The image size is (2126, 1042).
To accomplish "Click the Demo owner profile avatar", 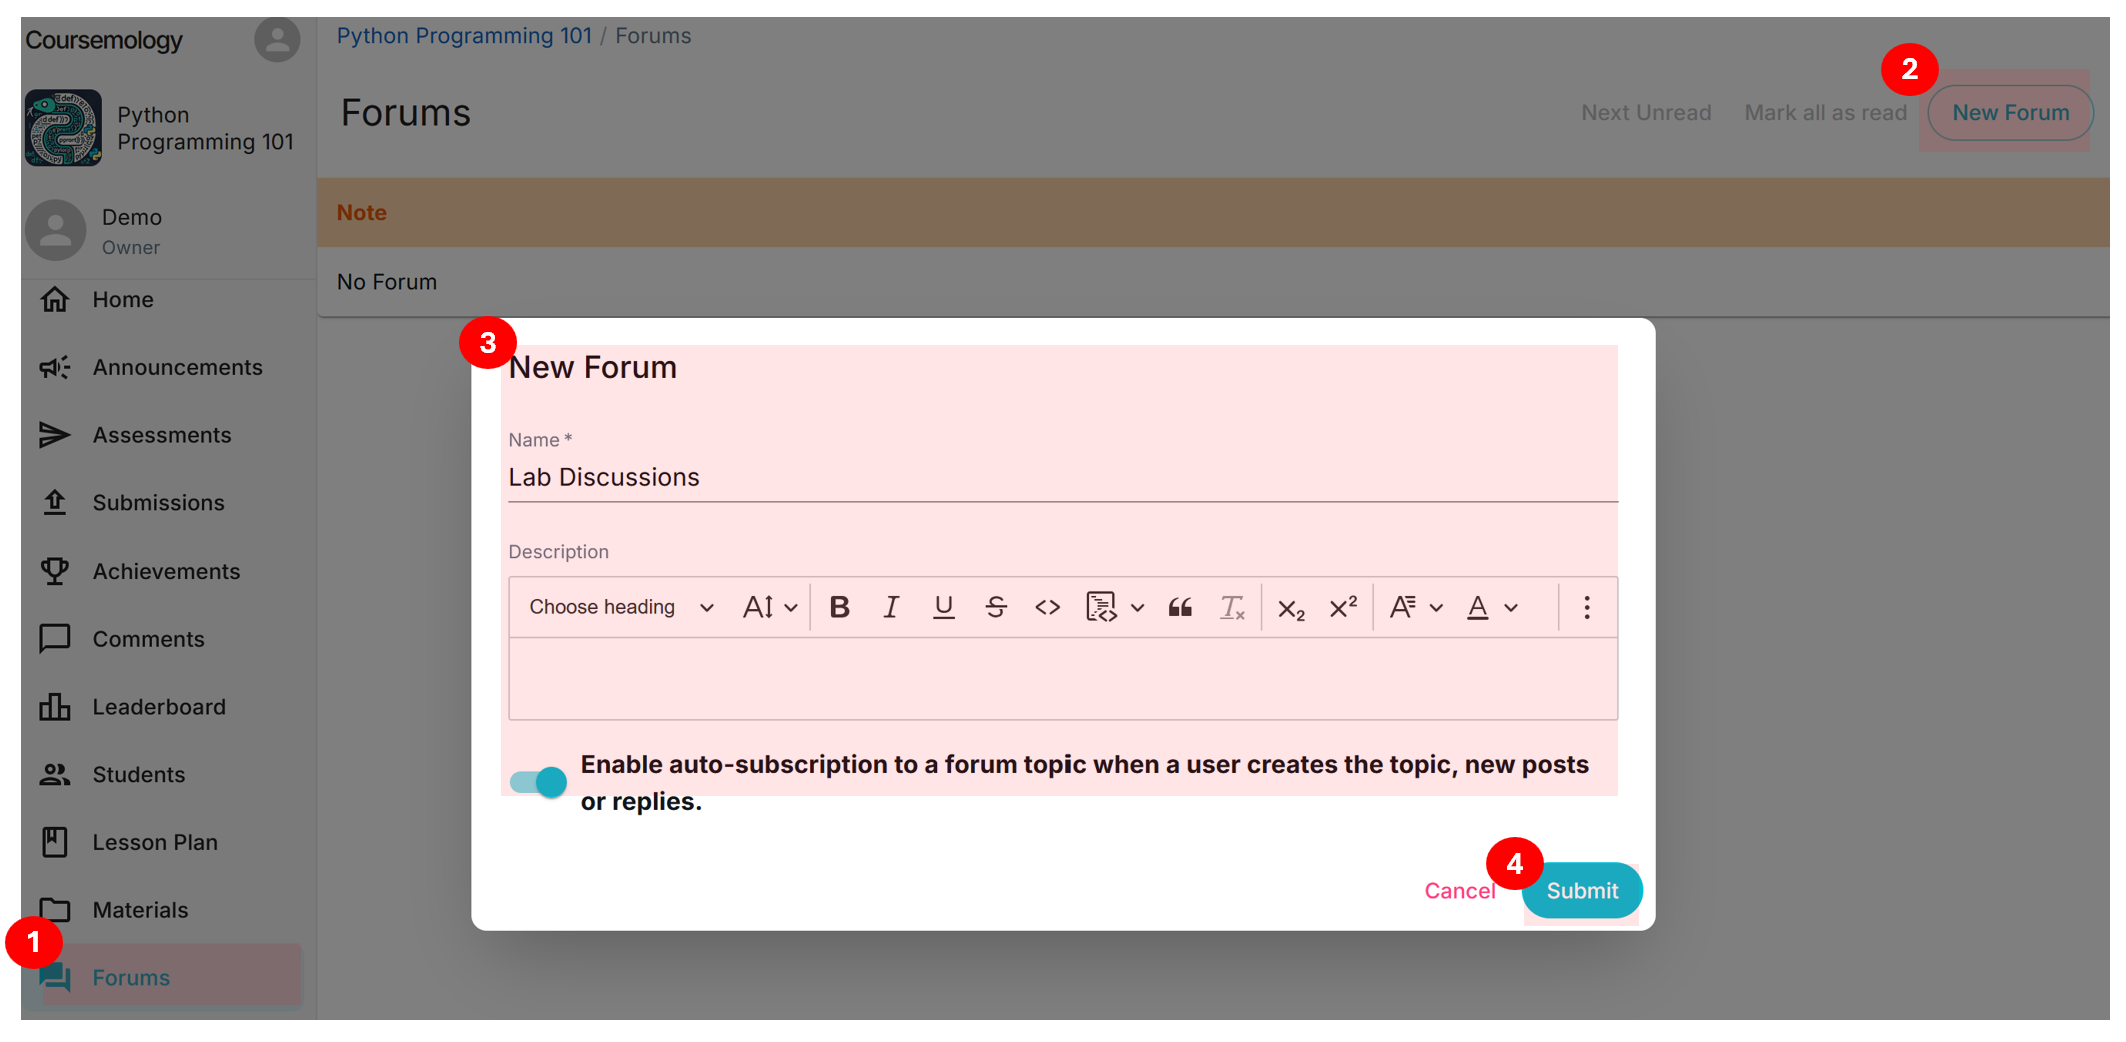I will click(x=55, y=230).
